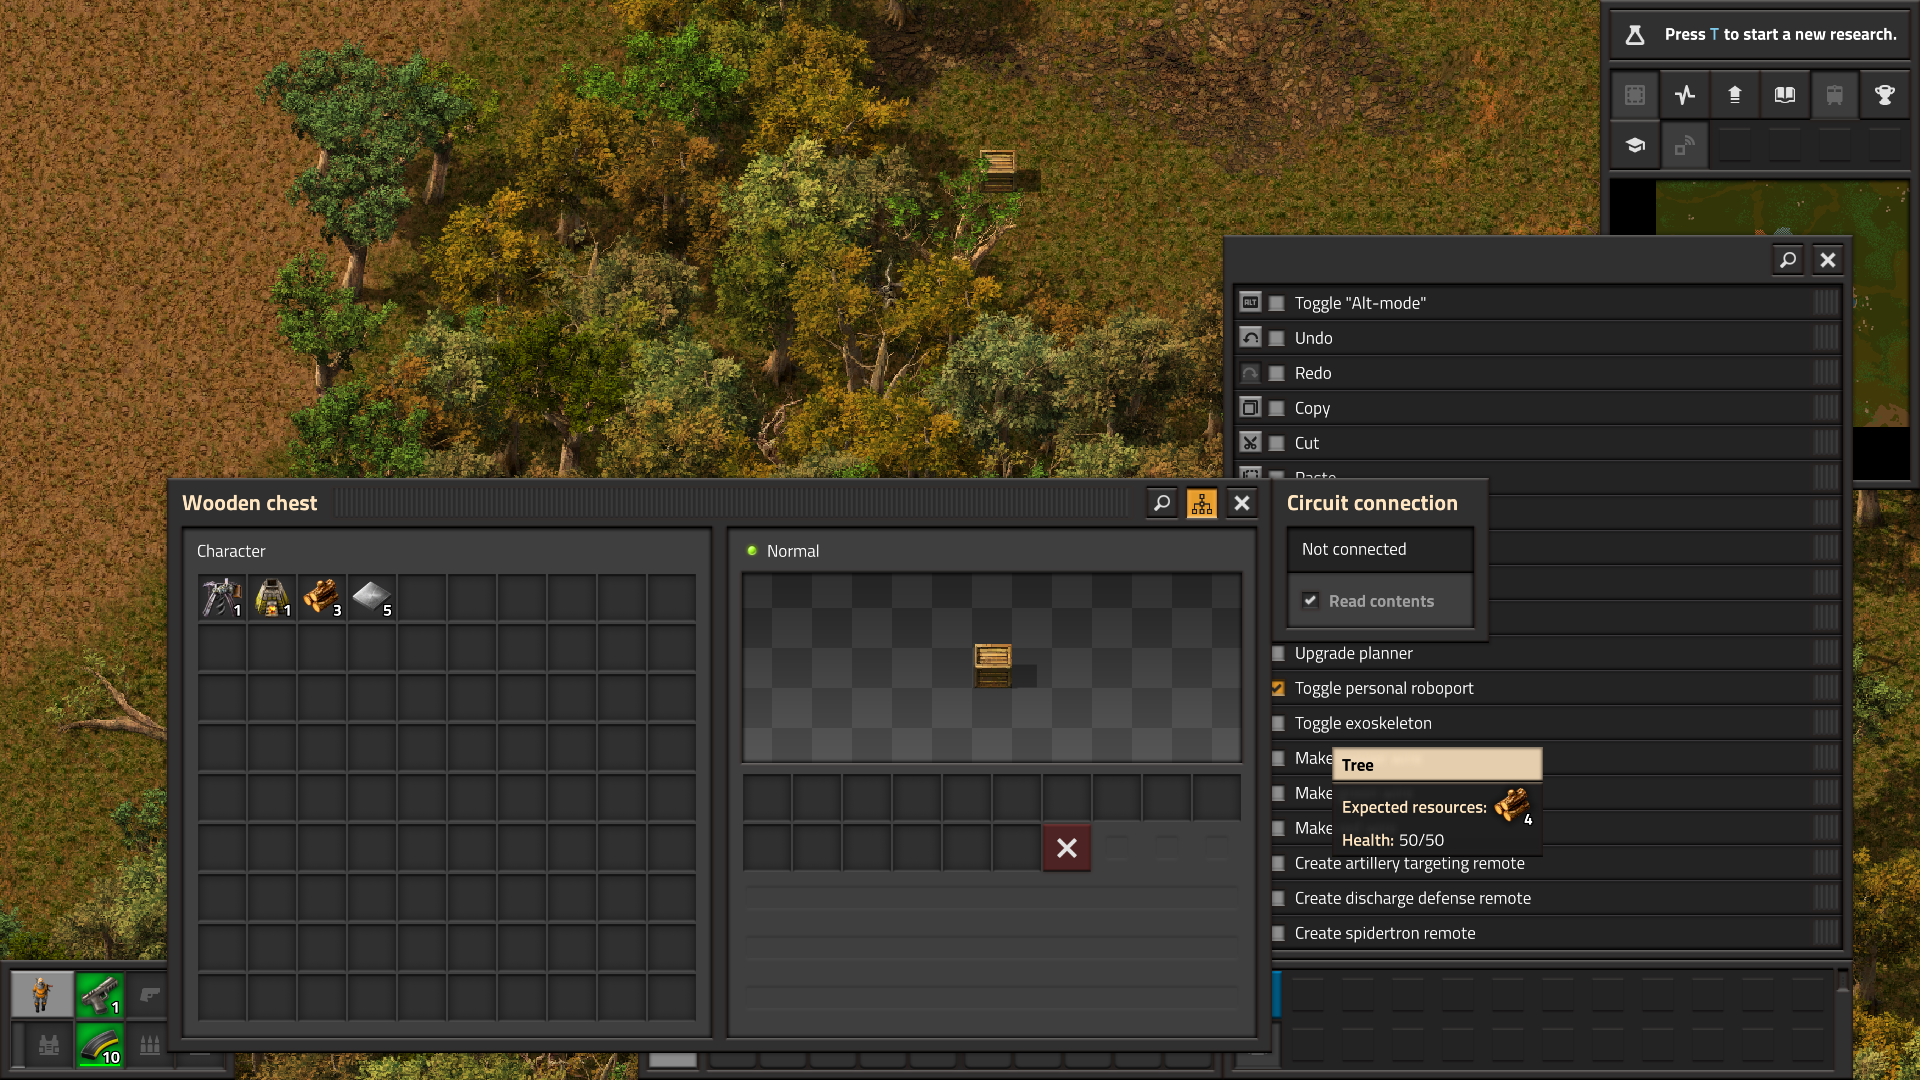The image size is (1920, 1080).
Task: Toggle the Upgrade planner checkbox
Action: (x=1276, y=653)
